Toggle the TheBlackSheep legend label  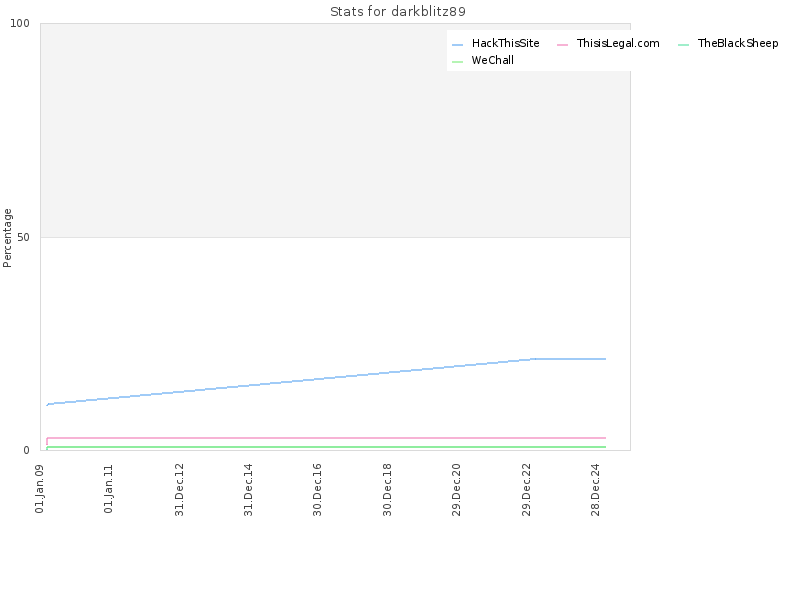pos(738,43)
